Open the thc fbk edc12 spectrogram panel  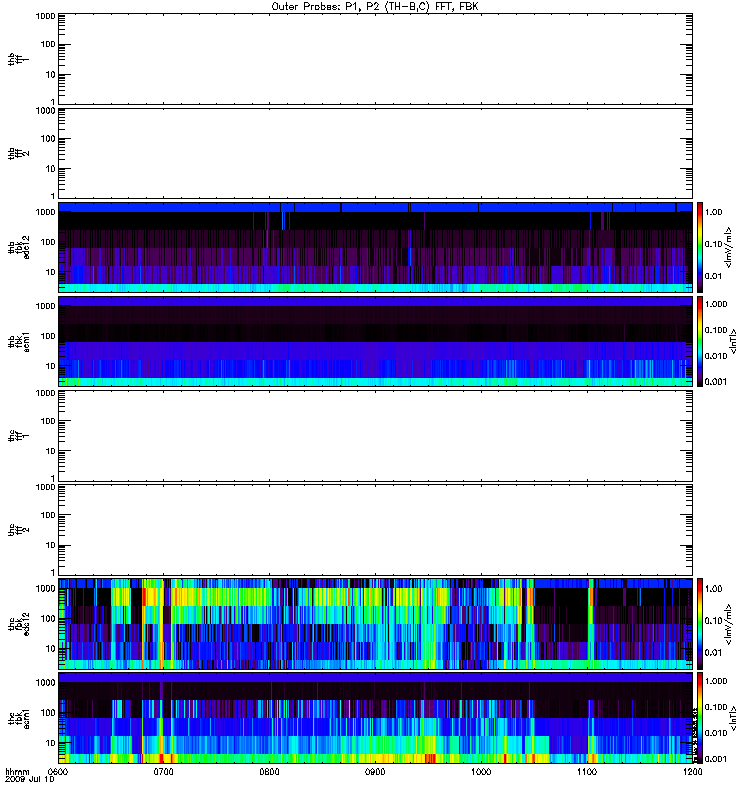coord(375,623)
